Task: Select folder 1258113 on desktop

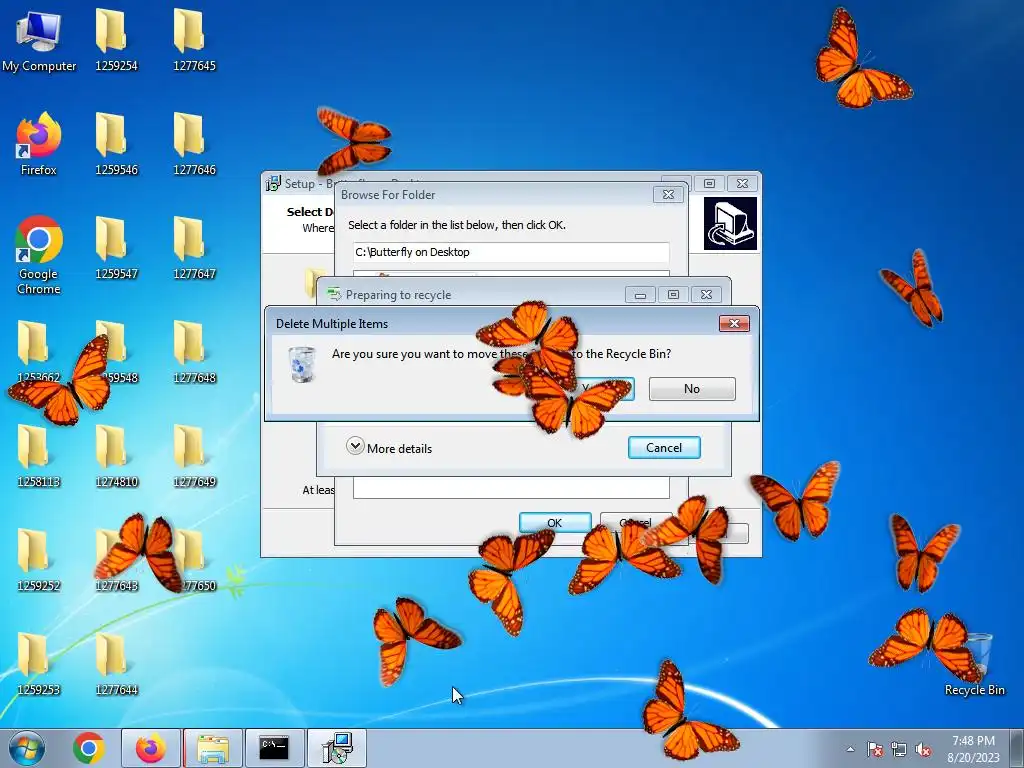Action: pos(39,456)
